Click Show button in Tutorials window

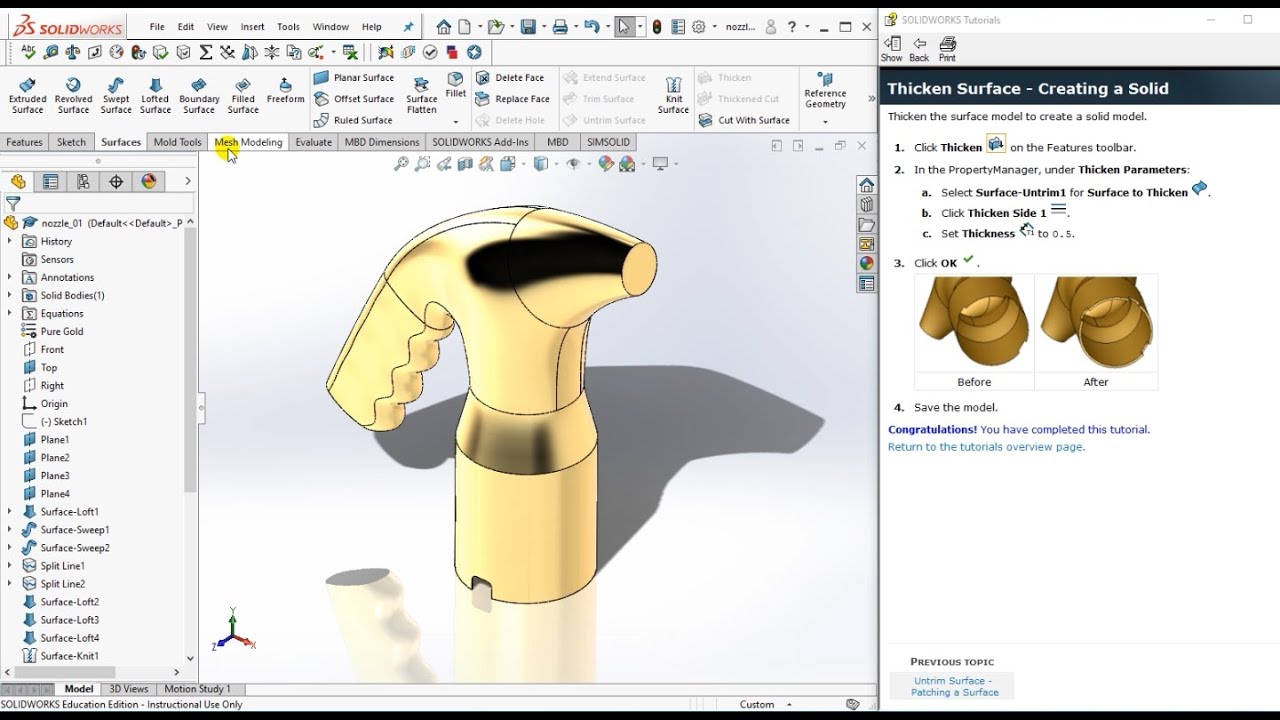(x=891, y=49)
